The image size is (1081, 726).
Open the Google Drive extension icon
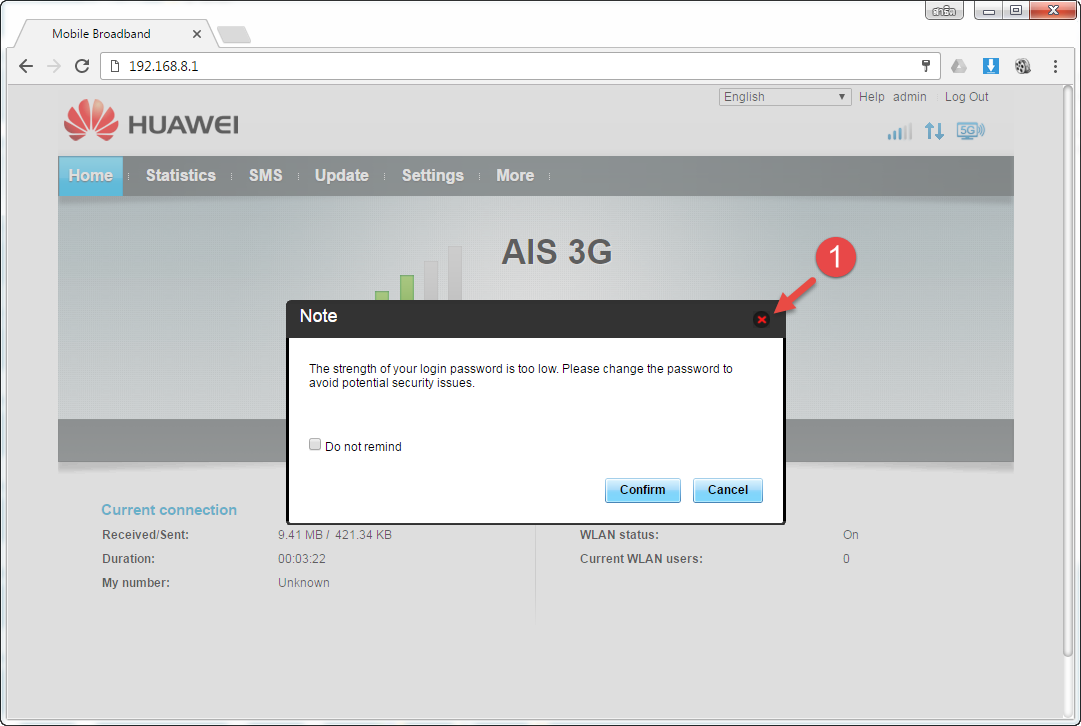pyautogui.click(x=959, y=66)
